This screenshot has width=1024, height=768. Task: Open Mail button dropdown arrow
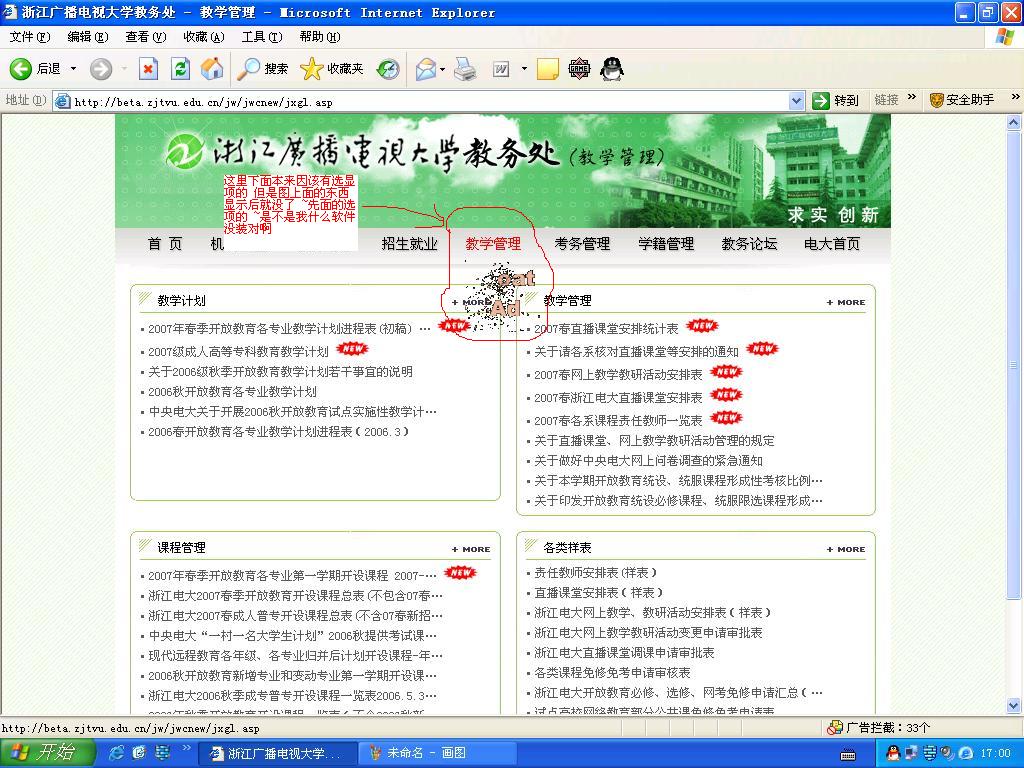pyautogui.click(x=443, y=69)
